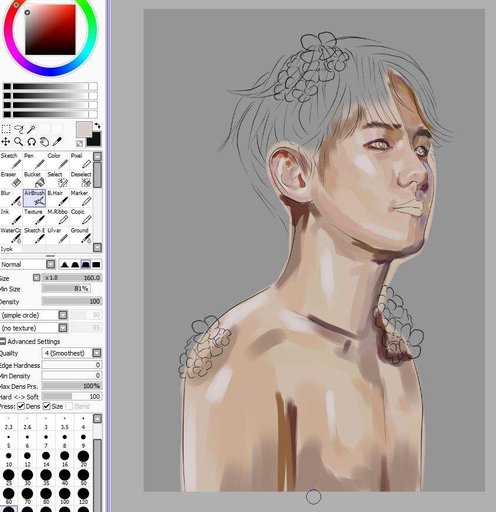Open the Quality 4 (Smoothest) dropdown
This screenshot has height=512, width=496.
72,353
